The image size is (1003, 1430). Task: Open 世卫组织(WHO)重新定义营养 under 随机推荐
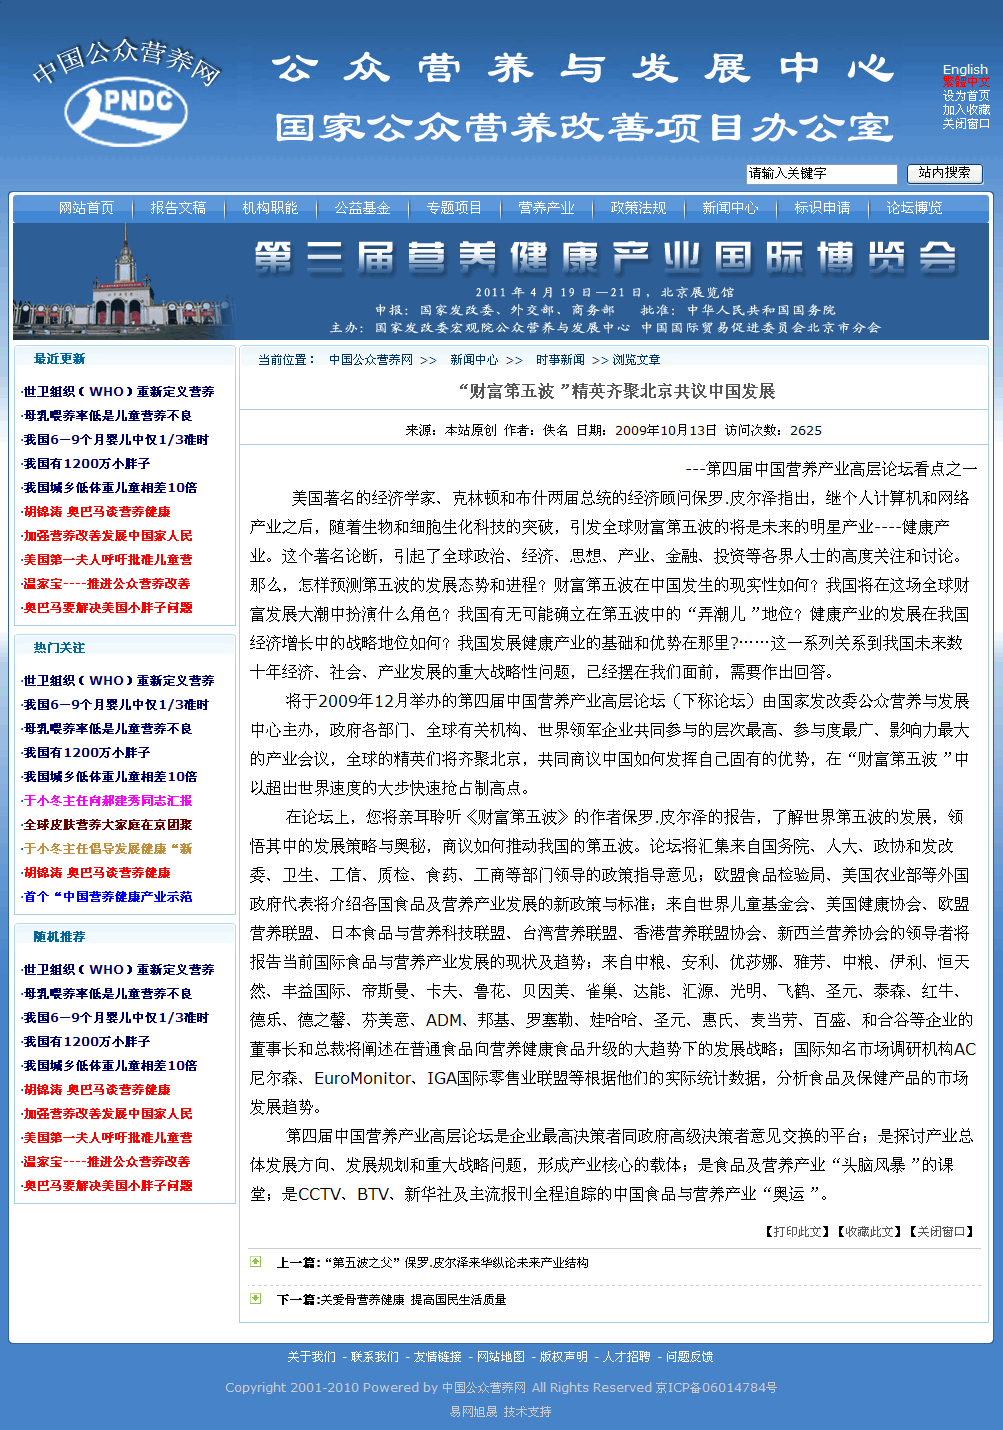118,970
